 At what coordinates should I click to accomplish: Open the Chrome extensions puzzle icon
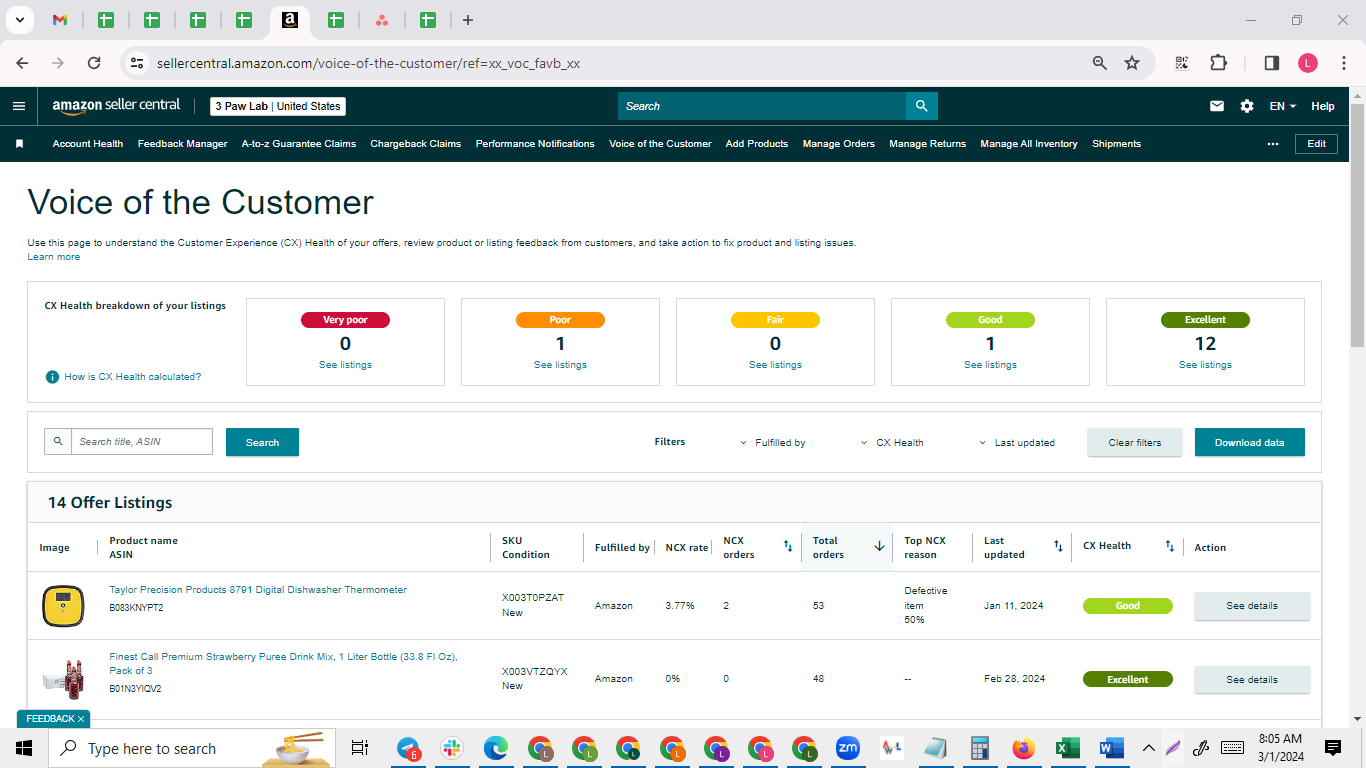click(x=1218, y=63)
